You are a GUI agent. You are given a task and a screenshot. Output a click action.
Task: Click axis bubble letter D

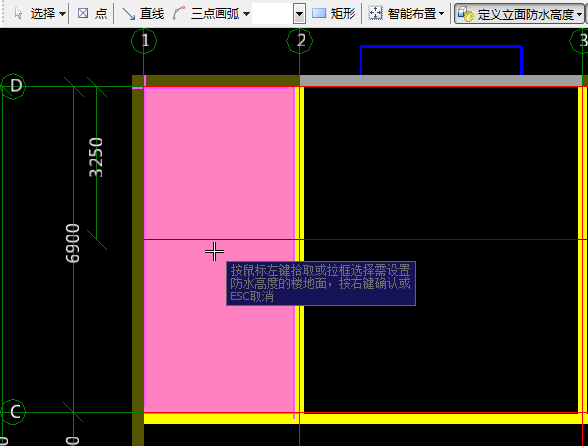click(x=14, y=86)
